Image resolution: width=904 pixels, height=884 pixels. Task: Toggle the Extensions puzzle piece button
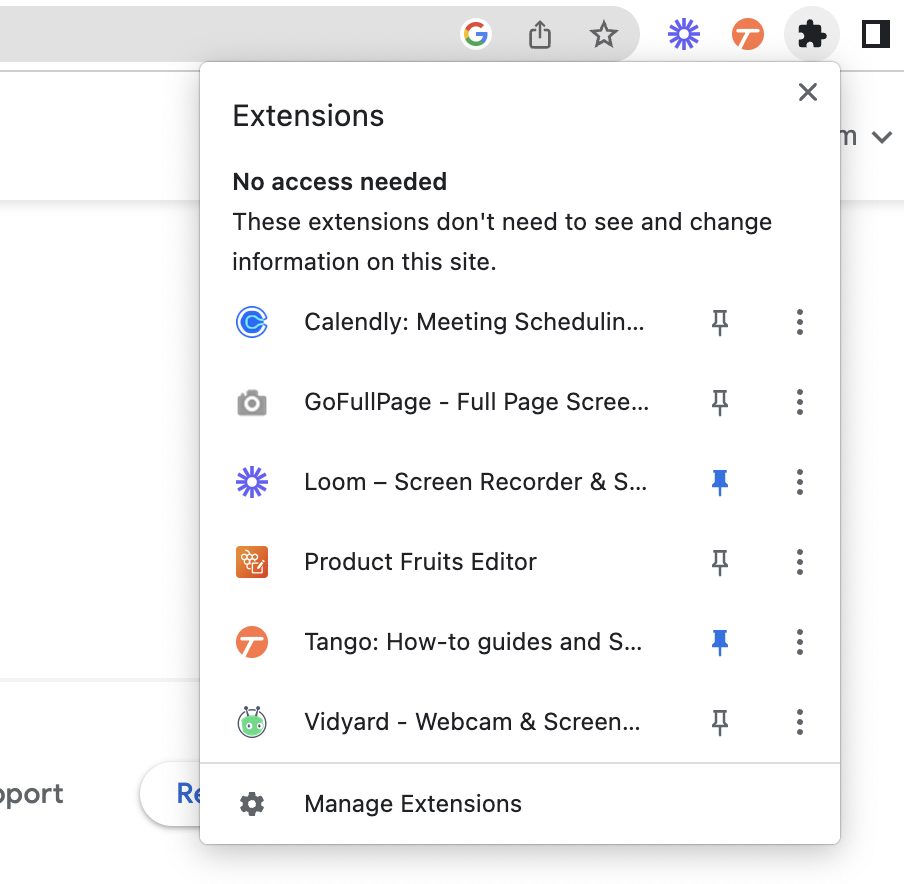(x=812, y=35)
